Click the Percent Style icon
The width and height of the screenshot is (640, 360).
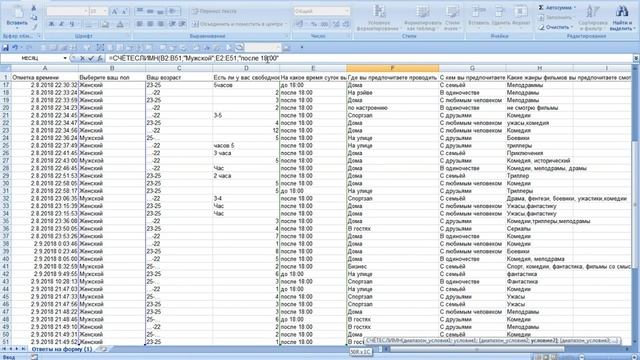313,24
